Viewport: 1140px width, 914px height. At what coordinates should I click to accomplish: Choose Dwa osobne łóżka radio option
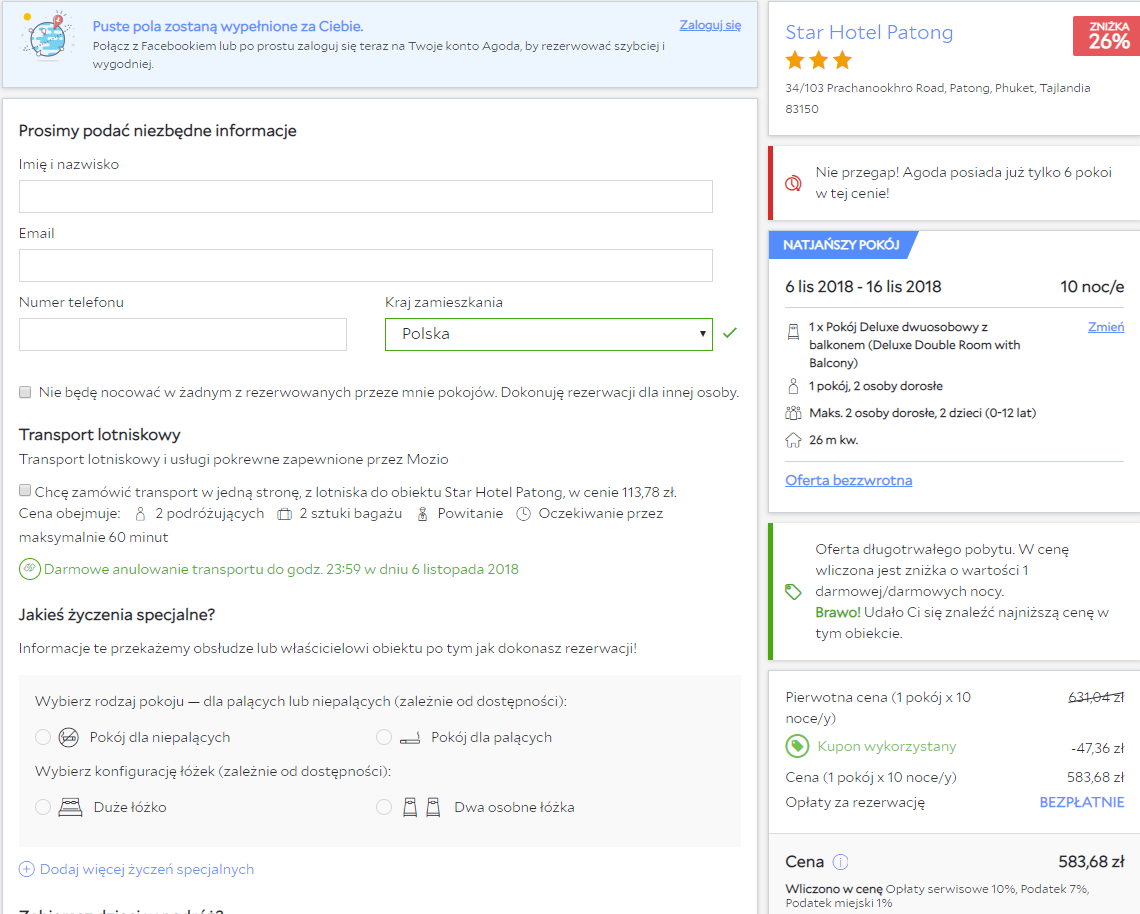[x=384, y=807]
